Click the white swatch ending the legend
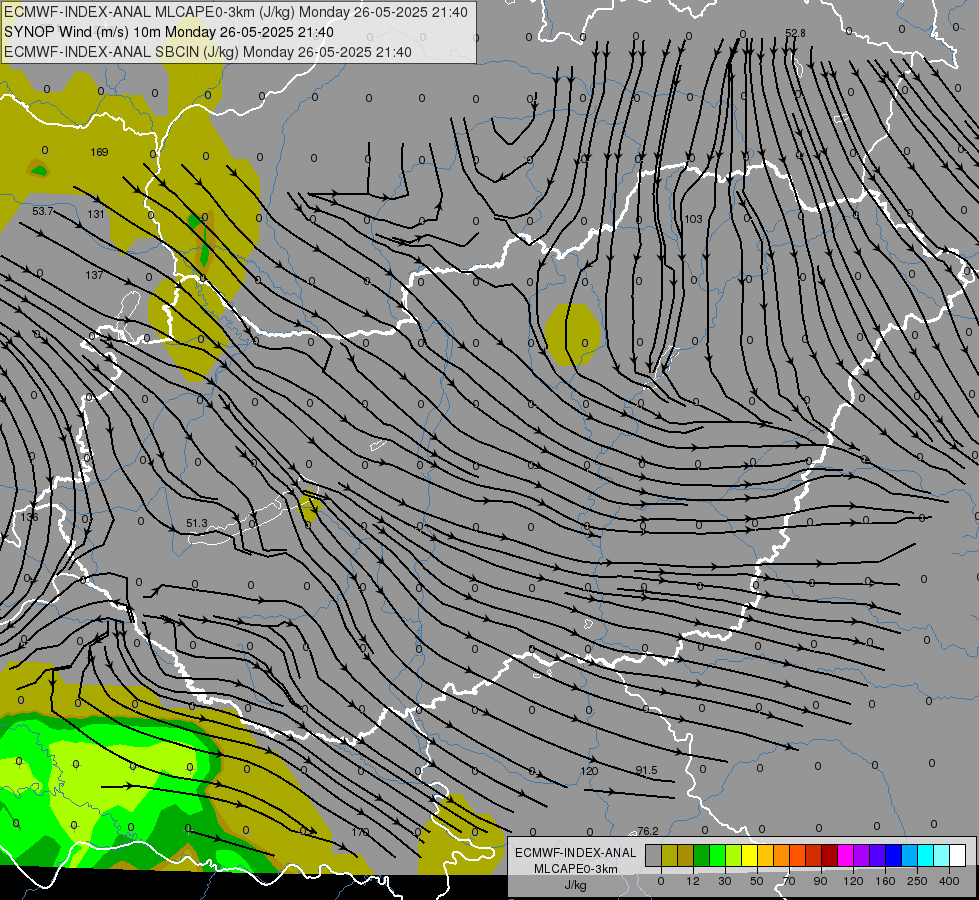This screenshot has height=900, width=979. click(957, 855)
